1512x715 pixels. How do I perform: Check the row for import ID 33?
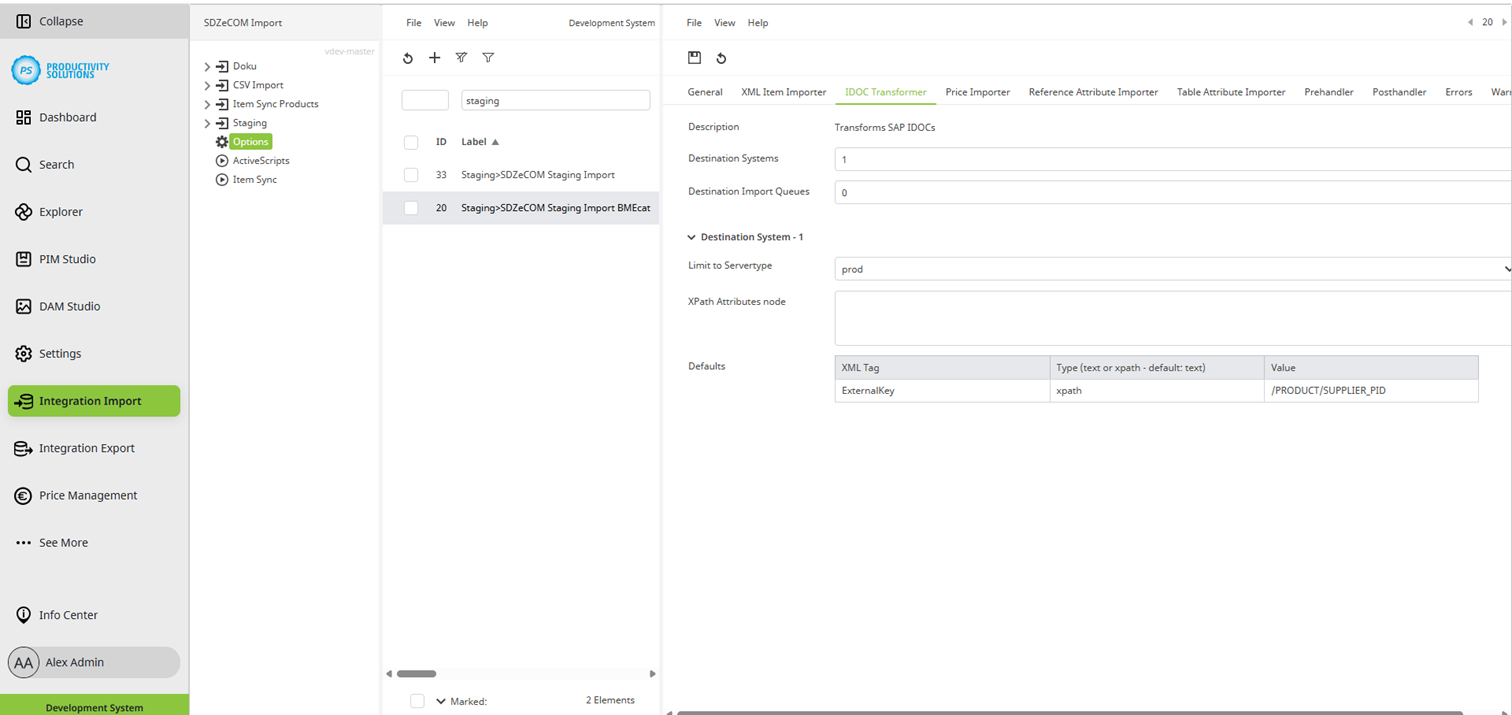click(410, 174)
